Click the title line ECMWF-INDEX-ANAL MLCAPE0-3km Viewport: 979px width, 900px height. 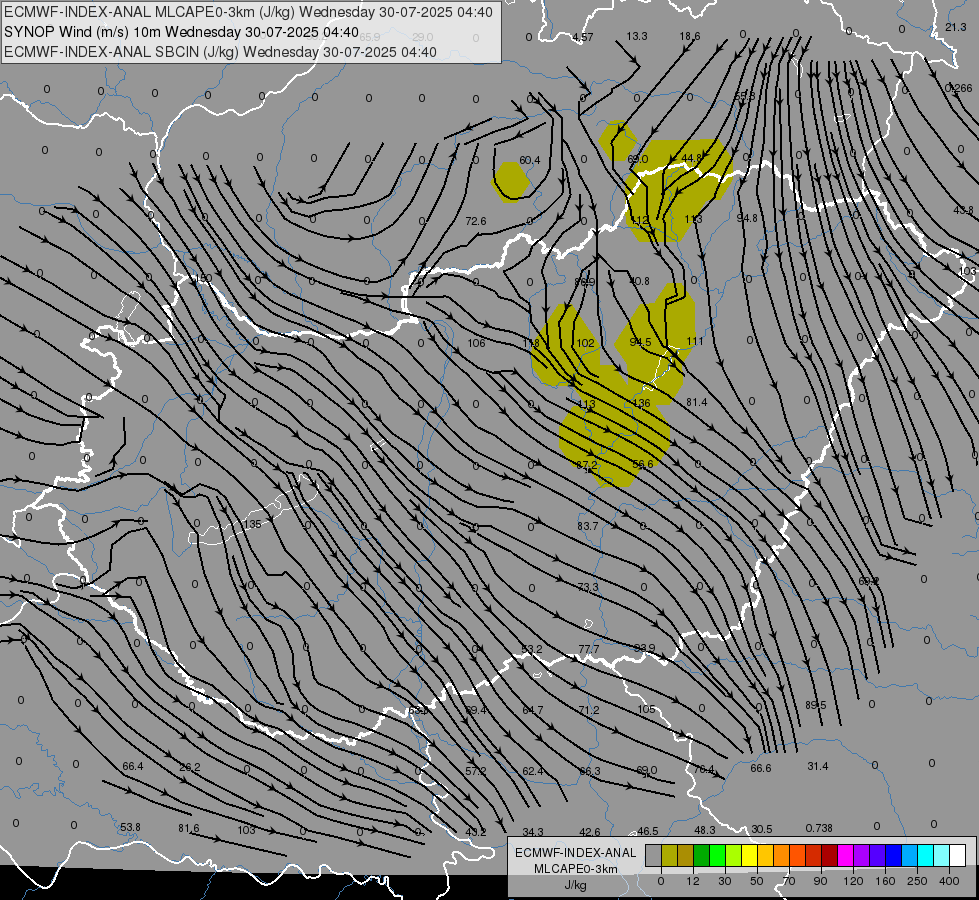[x=248, y=12]
